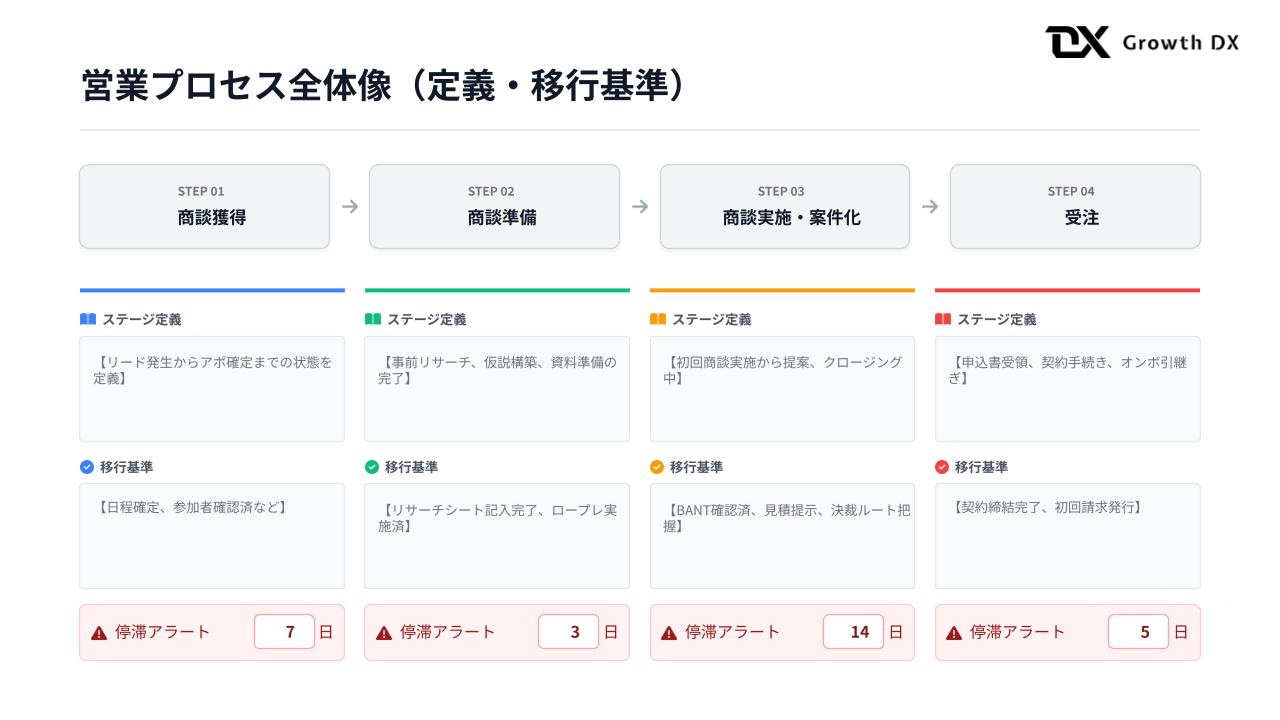Click stagnation days field showing 7

[284, 632]
